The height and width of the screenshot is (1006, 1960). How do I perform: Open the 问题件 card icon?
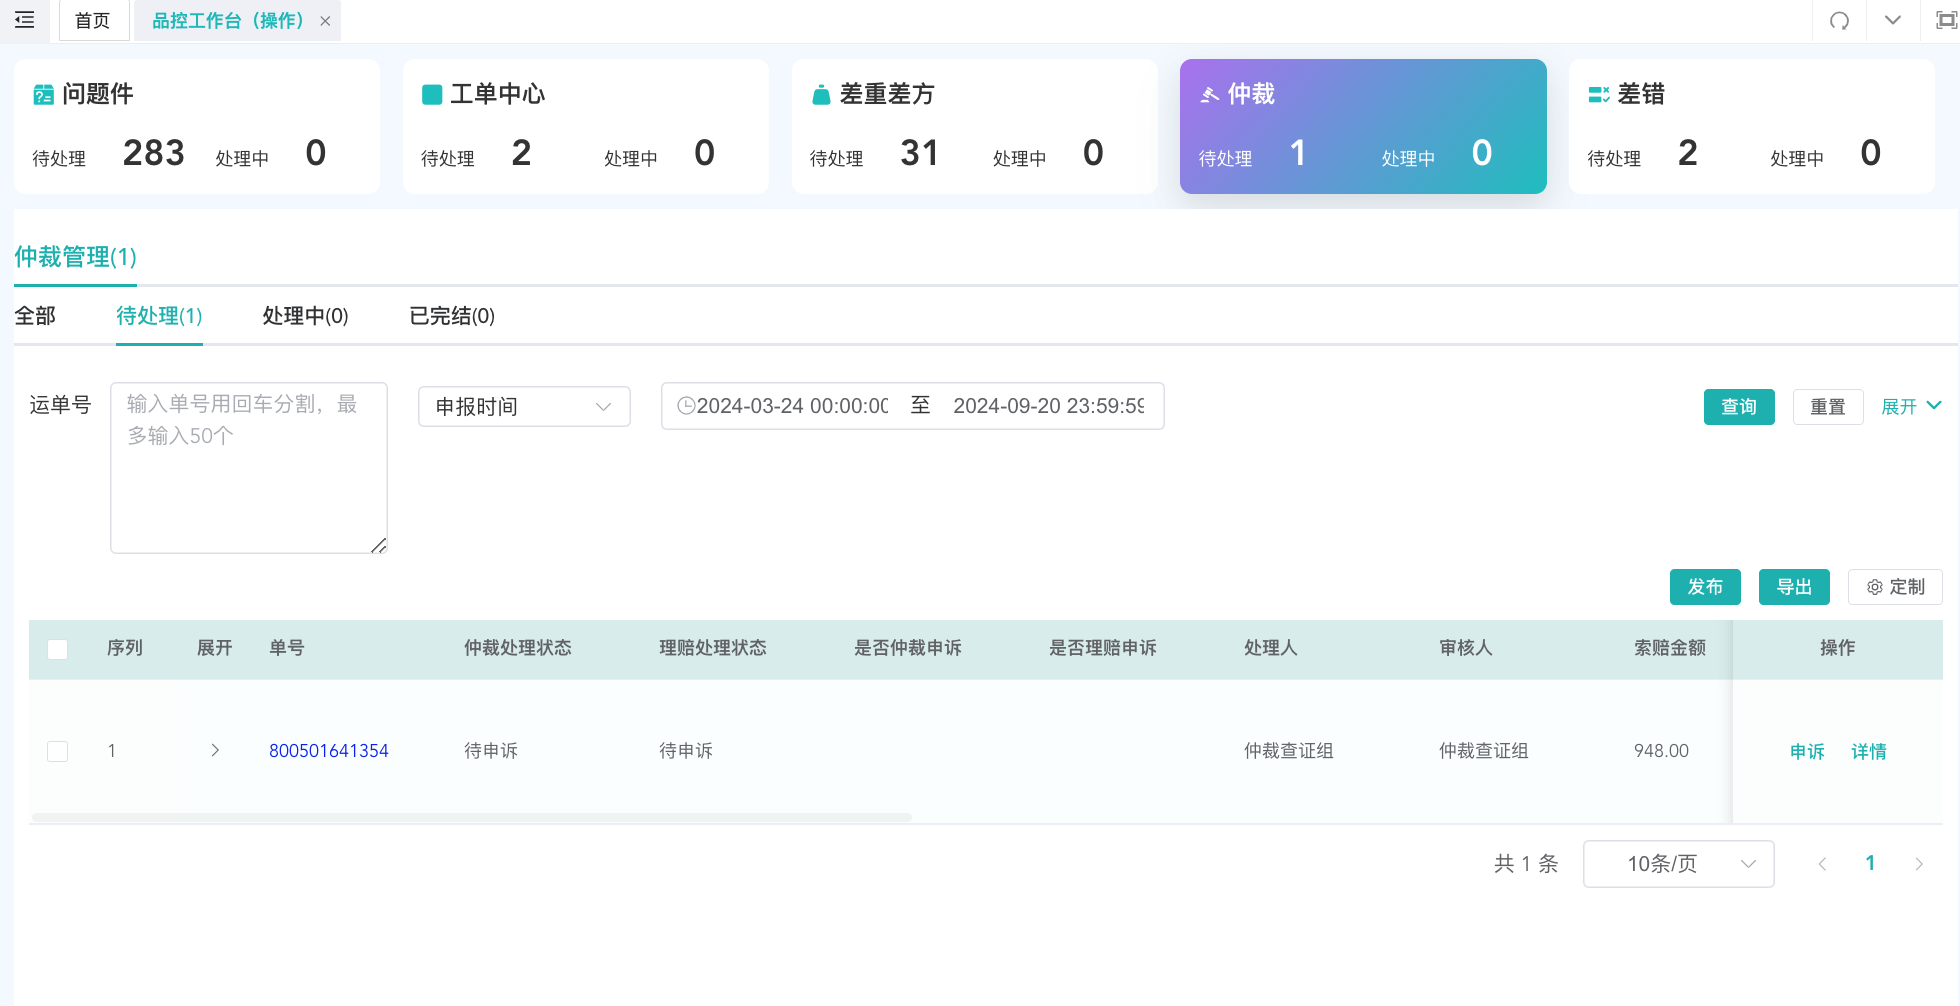point(44,95)
